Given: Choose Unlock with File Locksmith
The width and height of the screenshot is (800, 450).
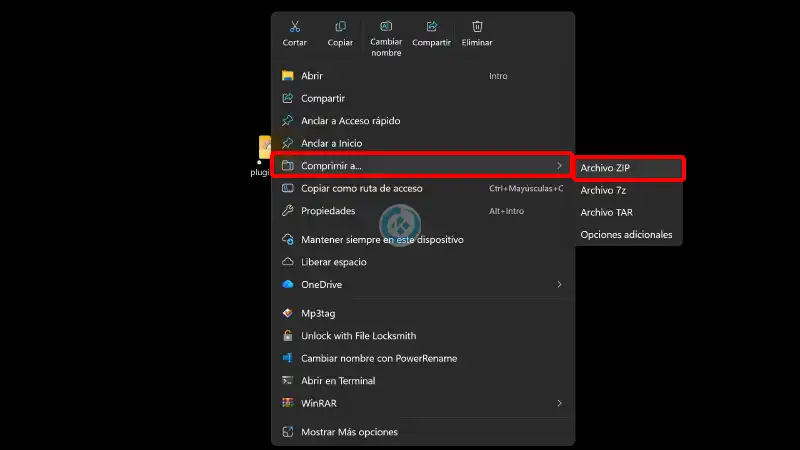Looking at the screenshot, I should 358,336.
